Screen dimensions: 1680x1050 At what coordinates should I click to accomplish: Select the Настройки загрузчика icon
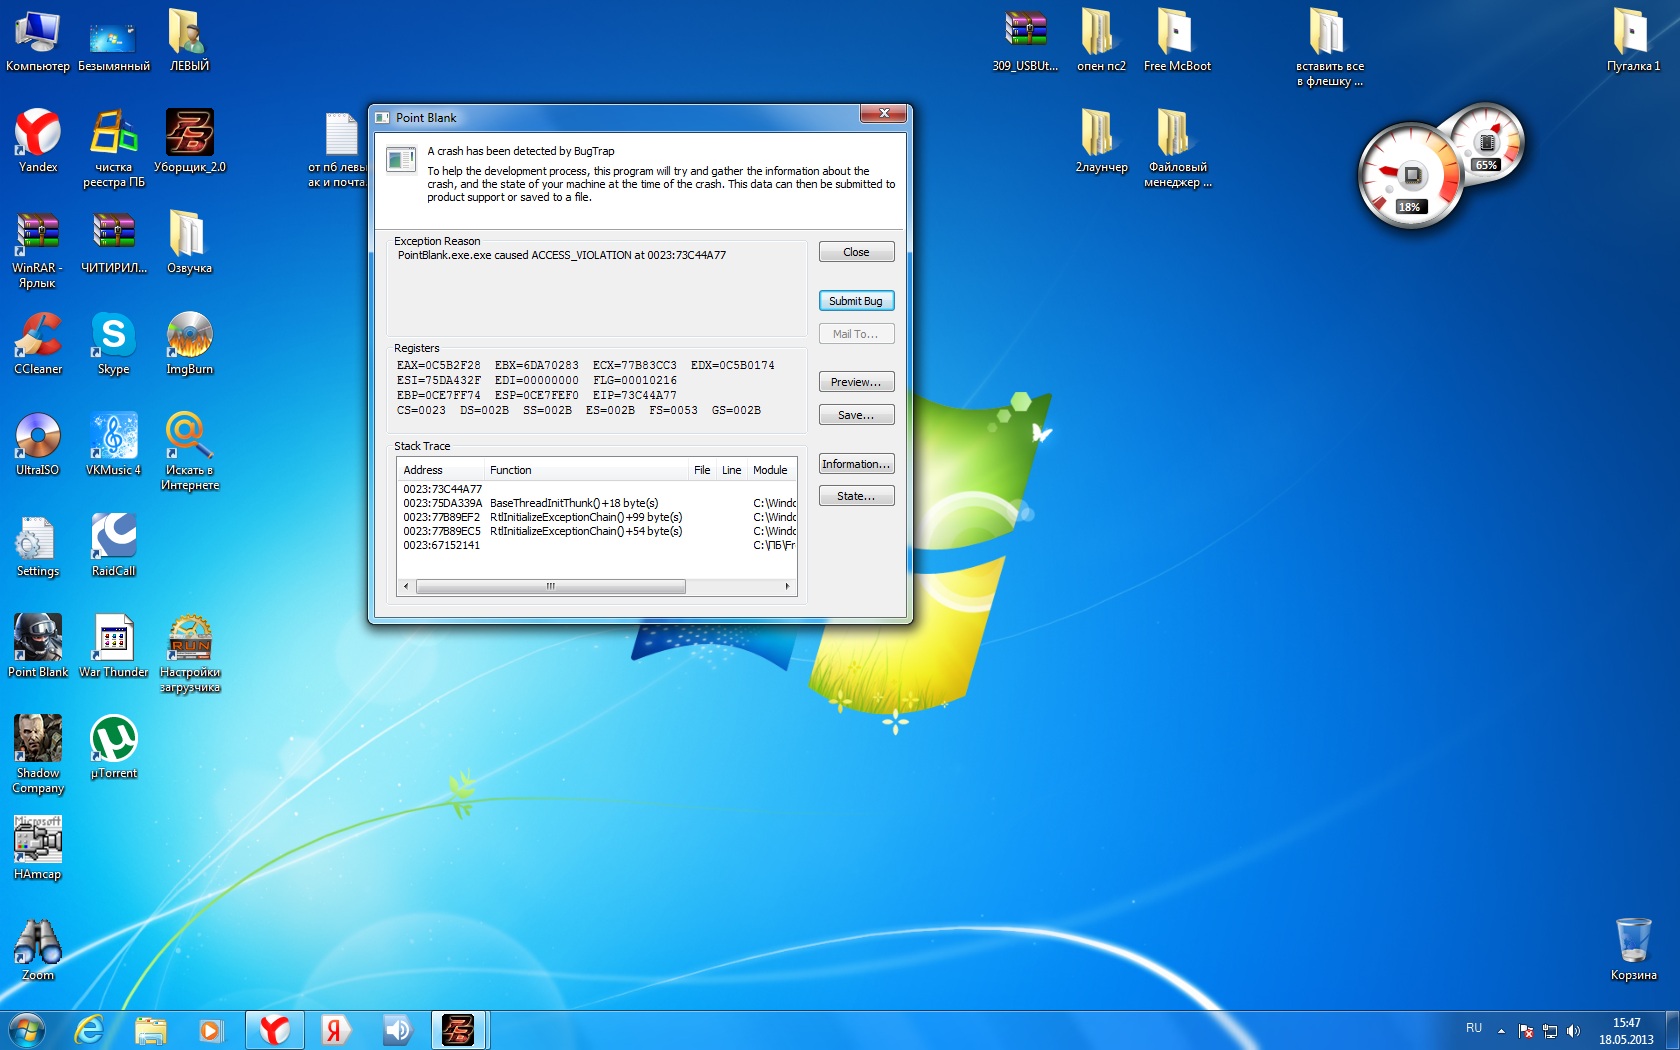189,654
